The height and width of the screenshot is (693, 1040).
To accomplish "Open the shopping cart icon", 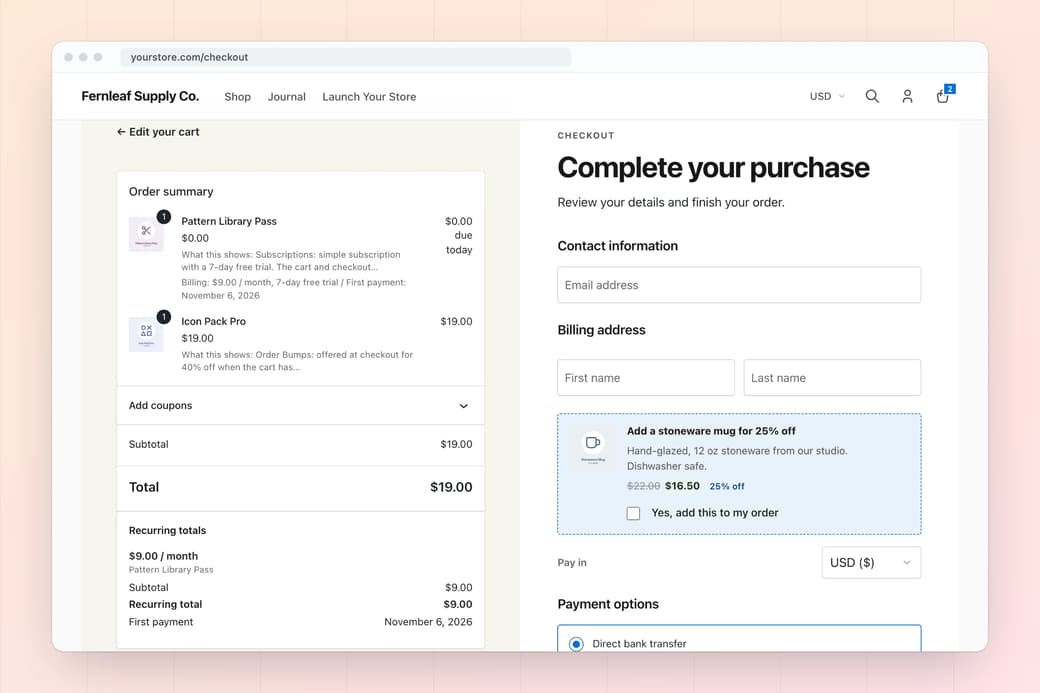I will point(942,96).
